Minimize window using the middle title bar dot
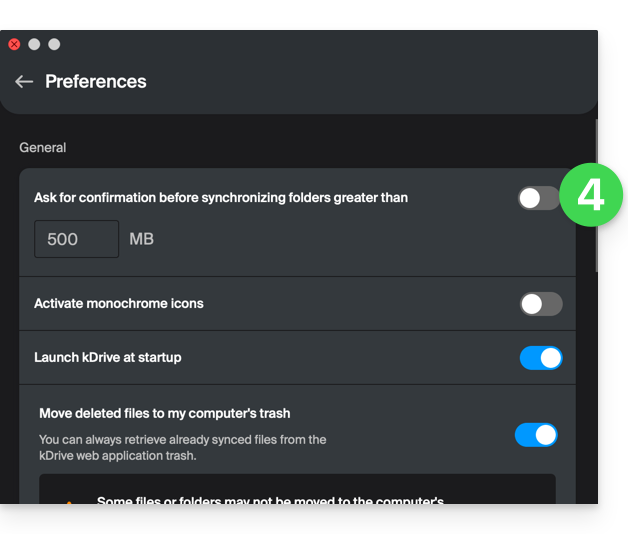 (34, 44)
